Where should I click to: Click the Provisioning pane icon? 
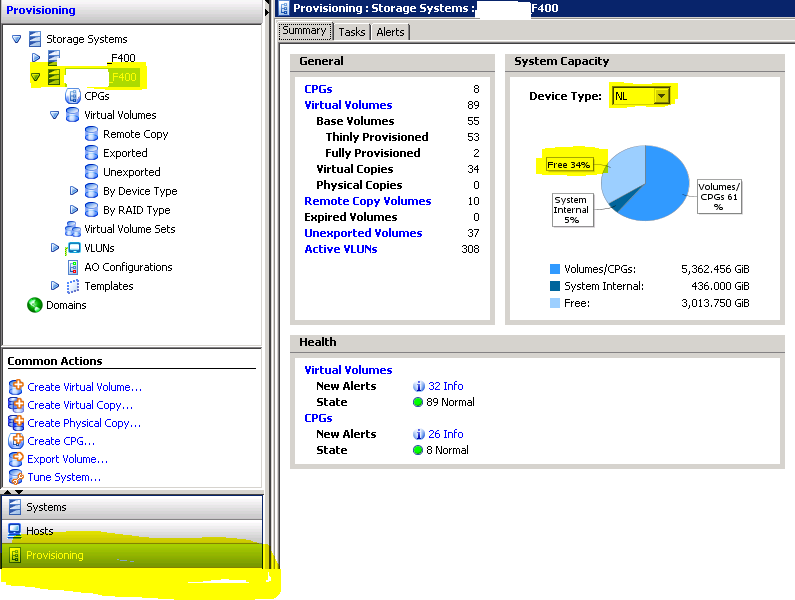click(x=15, y=555)
